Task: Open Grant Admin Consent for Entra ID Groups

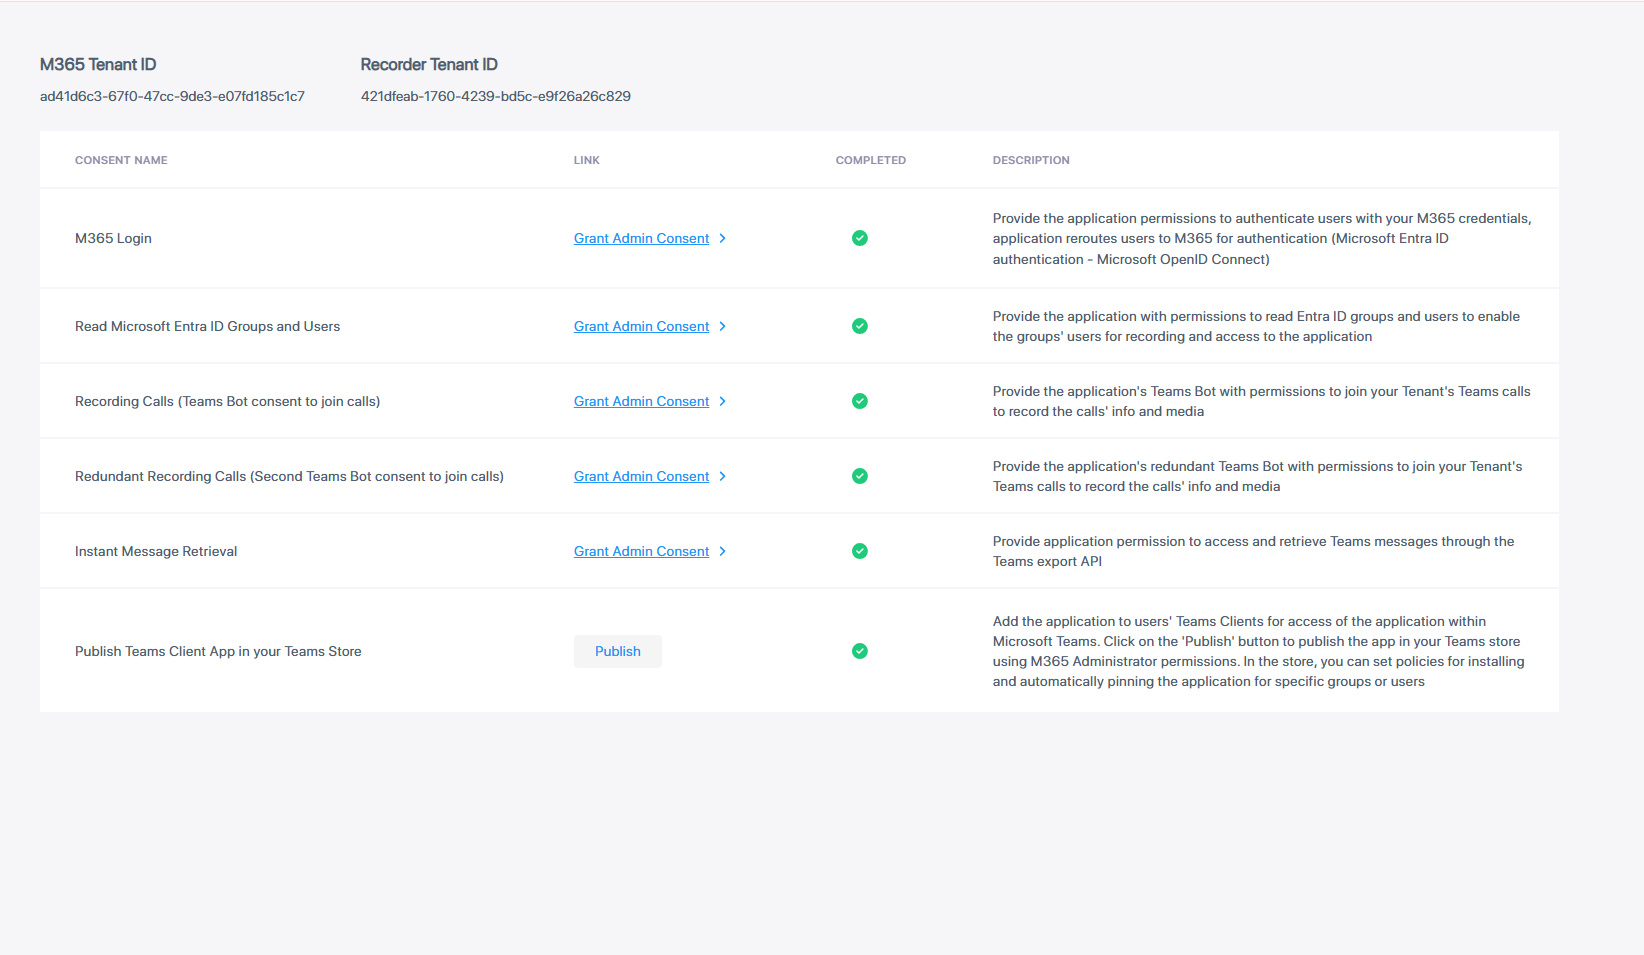Action: point(641,326)
